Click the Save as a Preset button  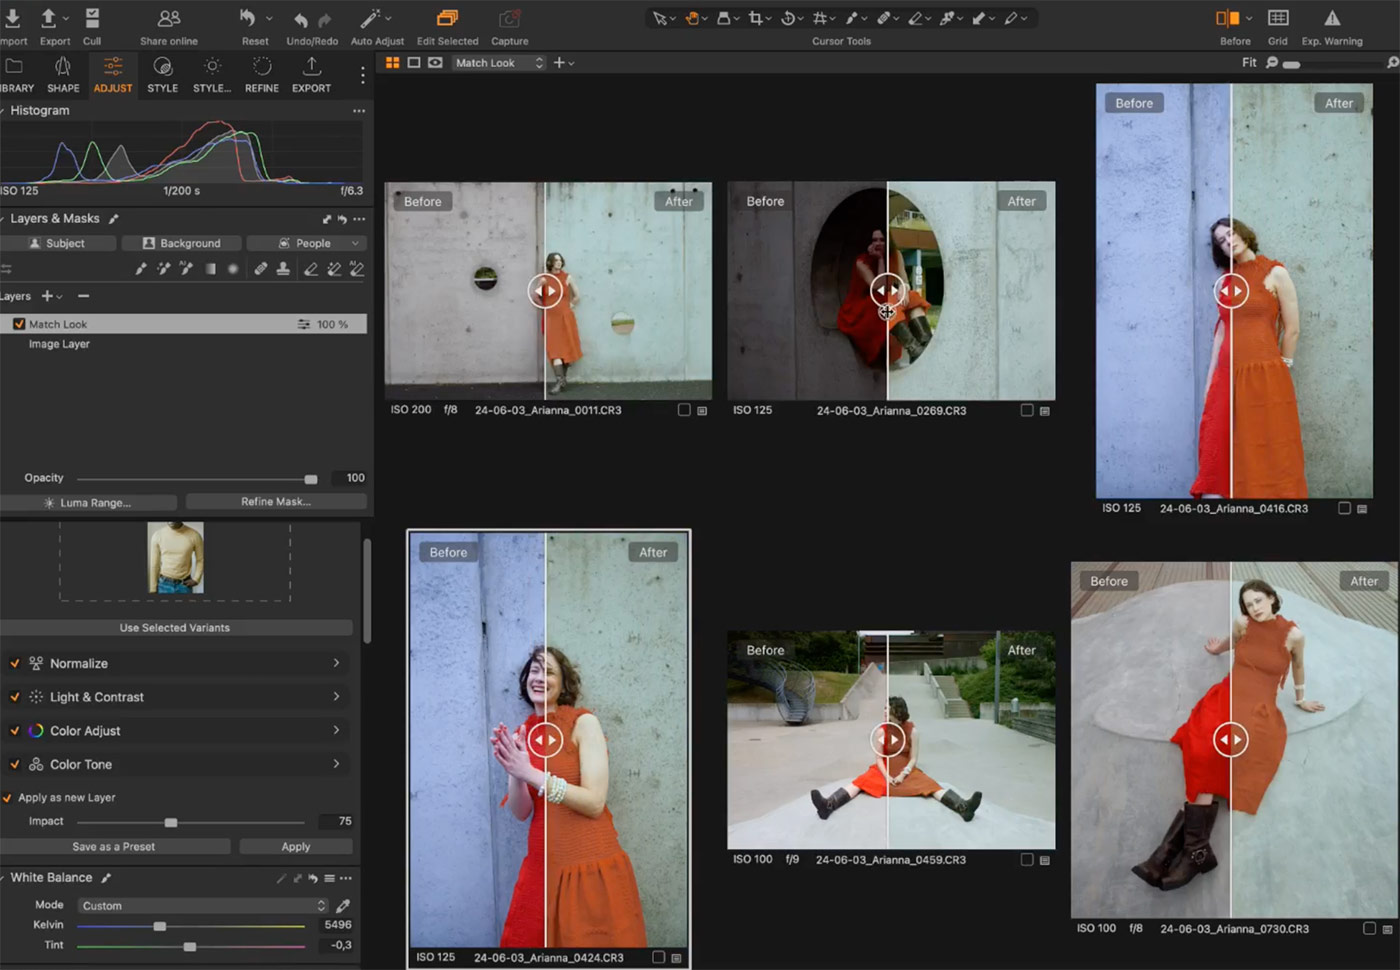click(x=114, y=846)
